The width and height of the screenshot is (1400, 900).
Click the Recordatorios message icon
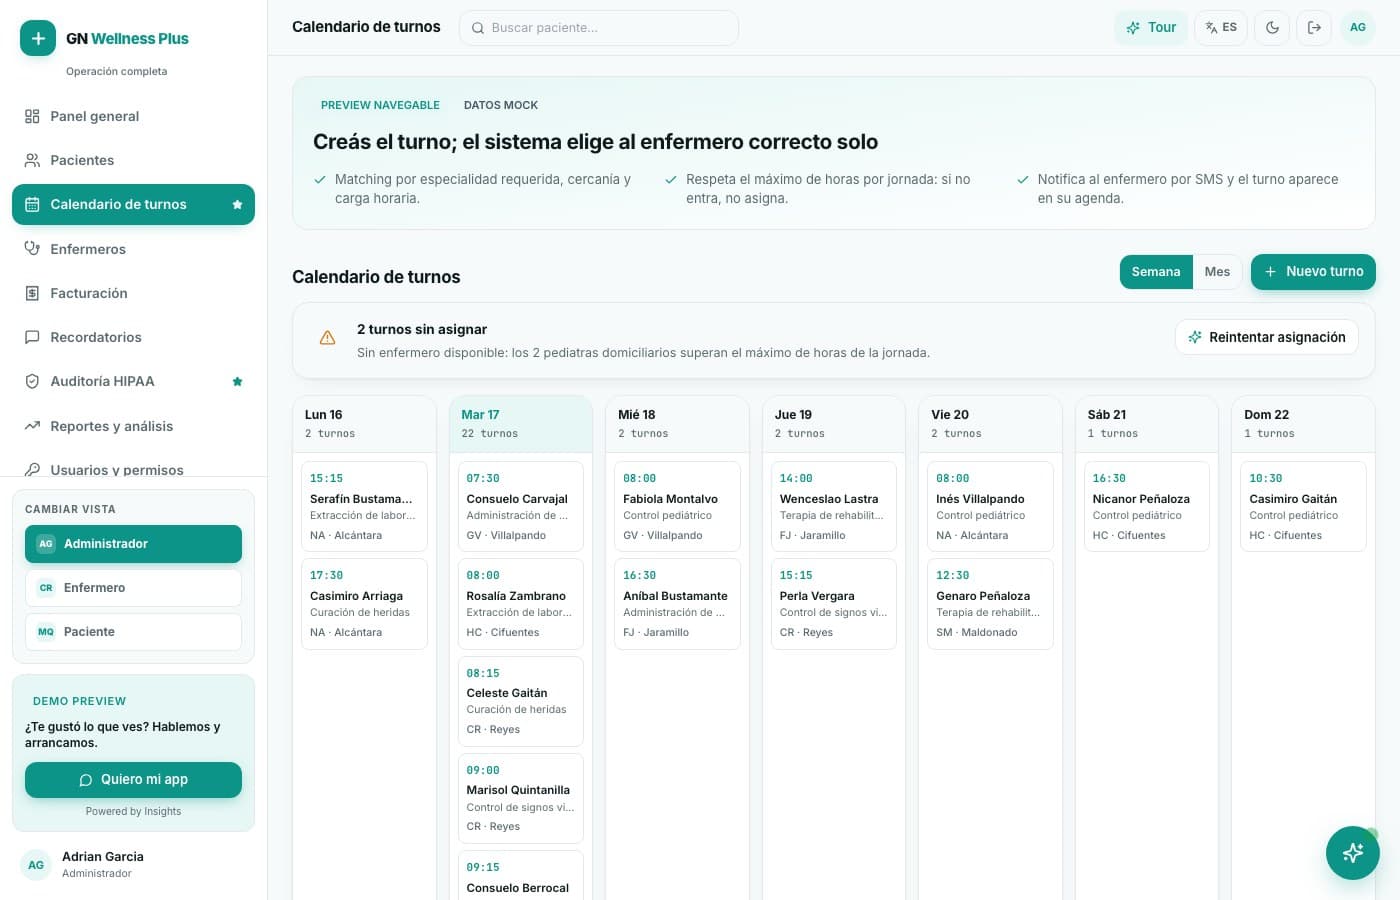point(32,337)
